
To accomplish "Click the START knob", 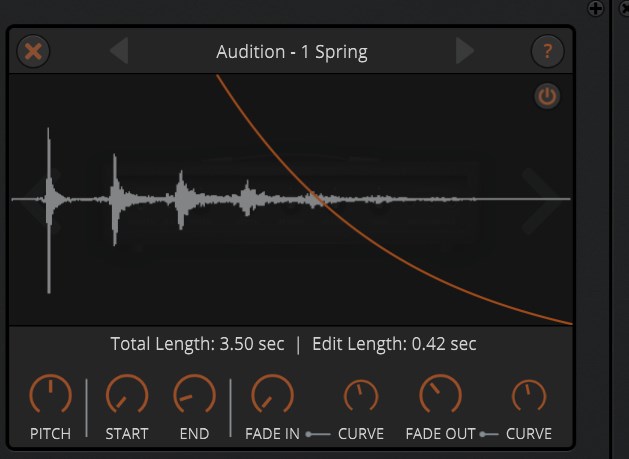I will (126, 396).
